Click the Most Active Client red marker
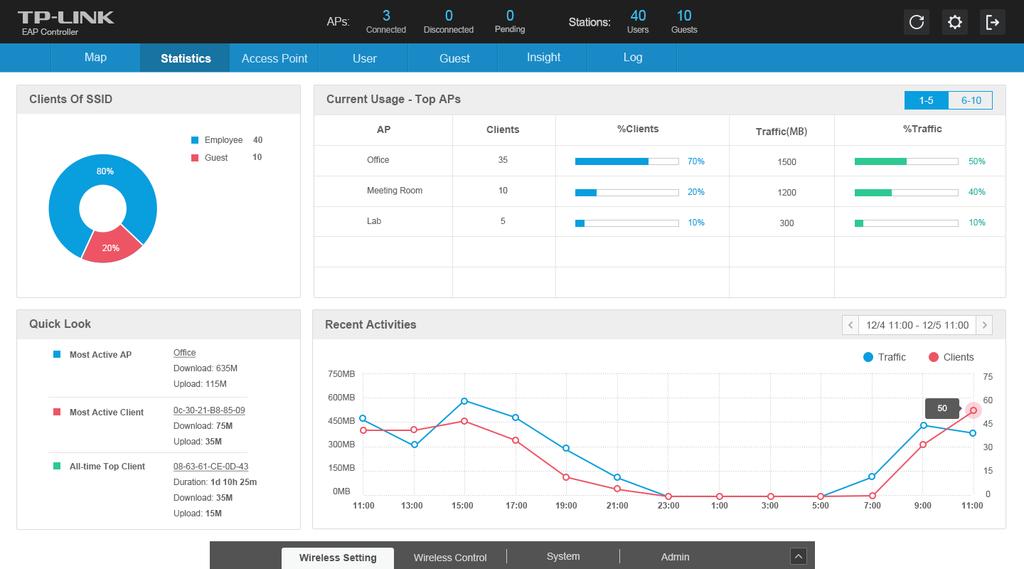Screen dimensions: 1024x569 pyautogui.click(x=56, y=412)
